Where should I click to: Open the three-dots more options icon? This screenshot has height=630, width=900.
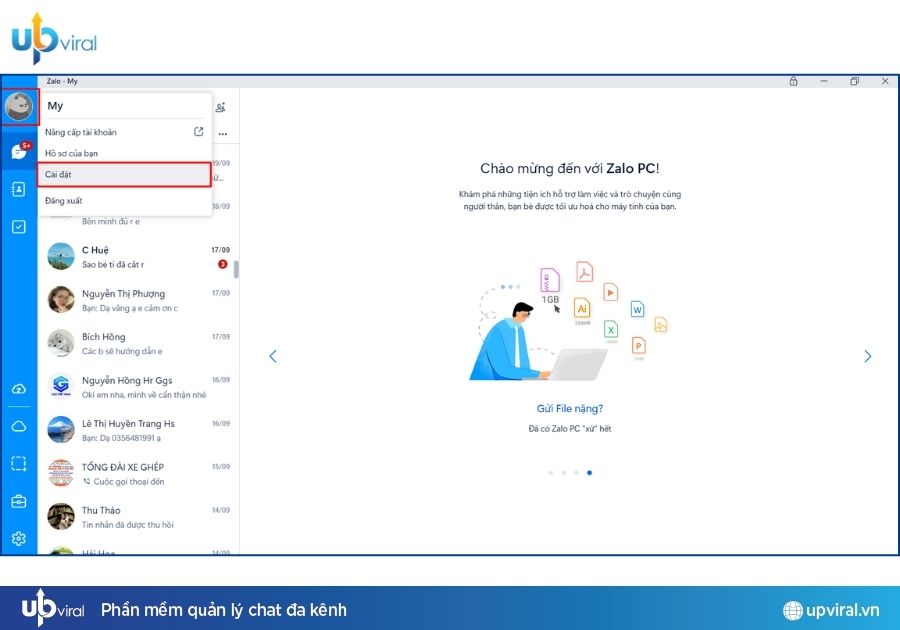pyautogui.click(x=223, y=134)
